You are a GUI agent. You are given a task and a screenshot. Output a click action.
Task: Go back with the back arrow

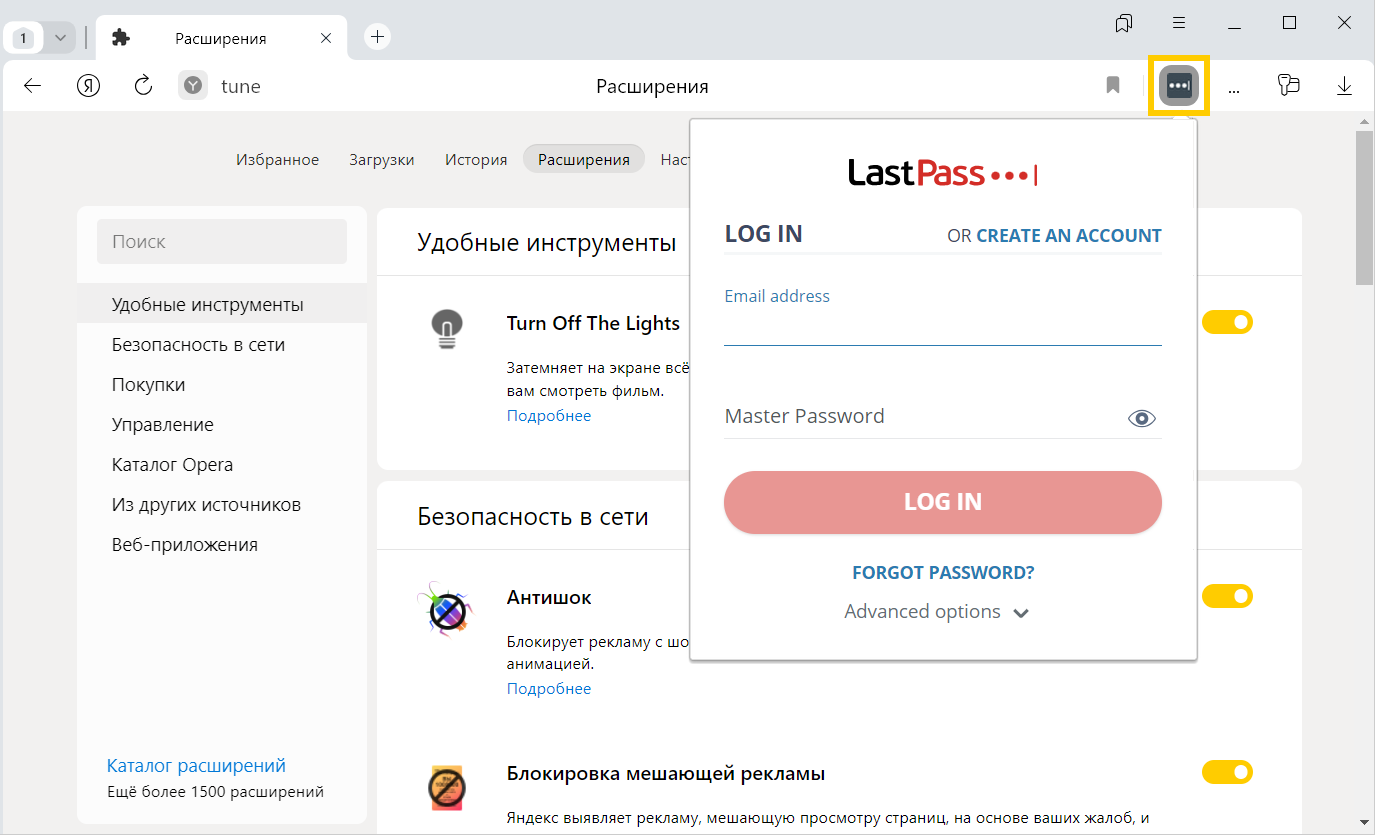coord(33,86)
